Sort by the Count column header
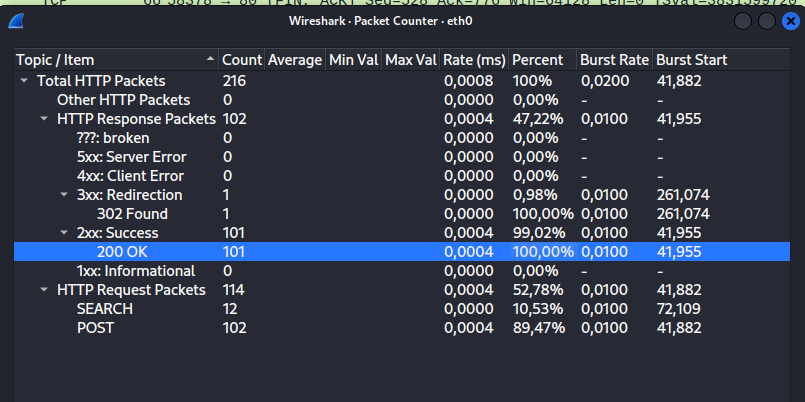Viewport: 805px width, 402px height. tap(241, 60)
